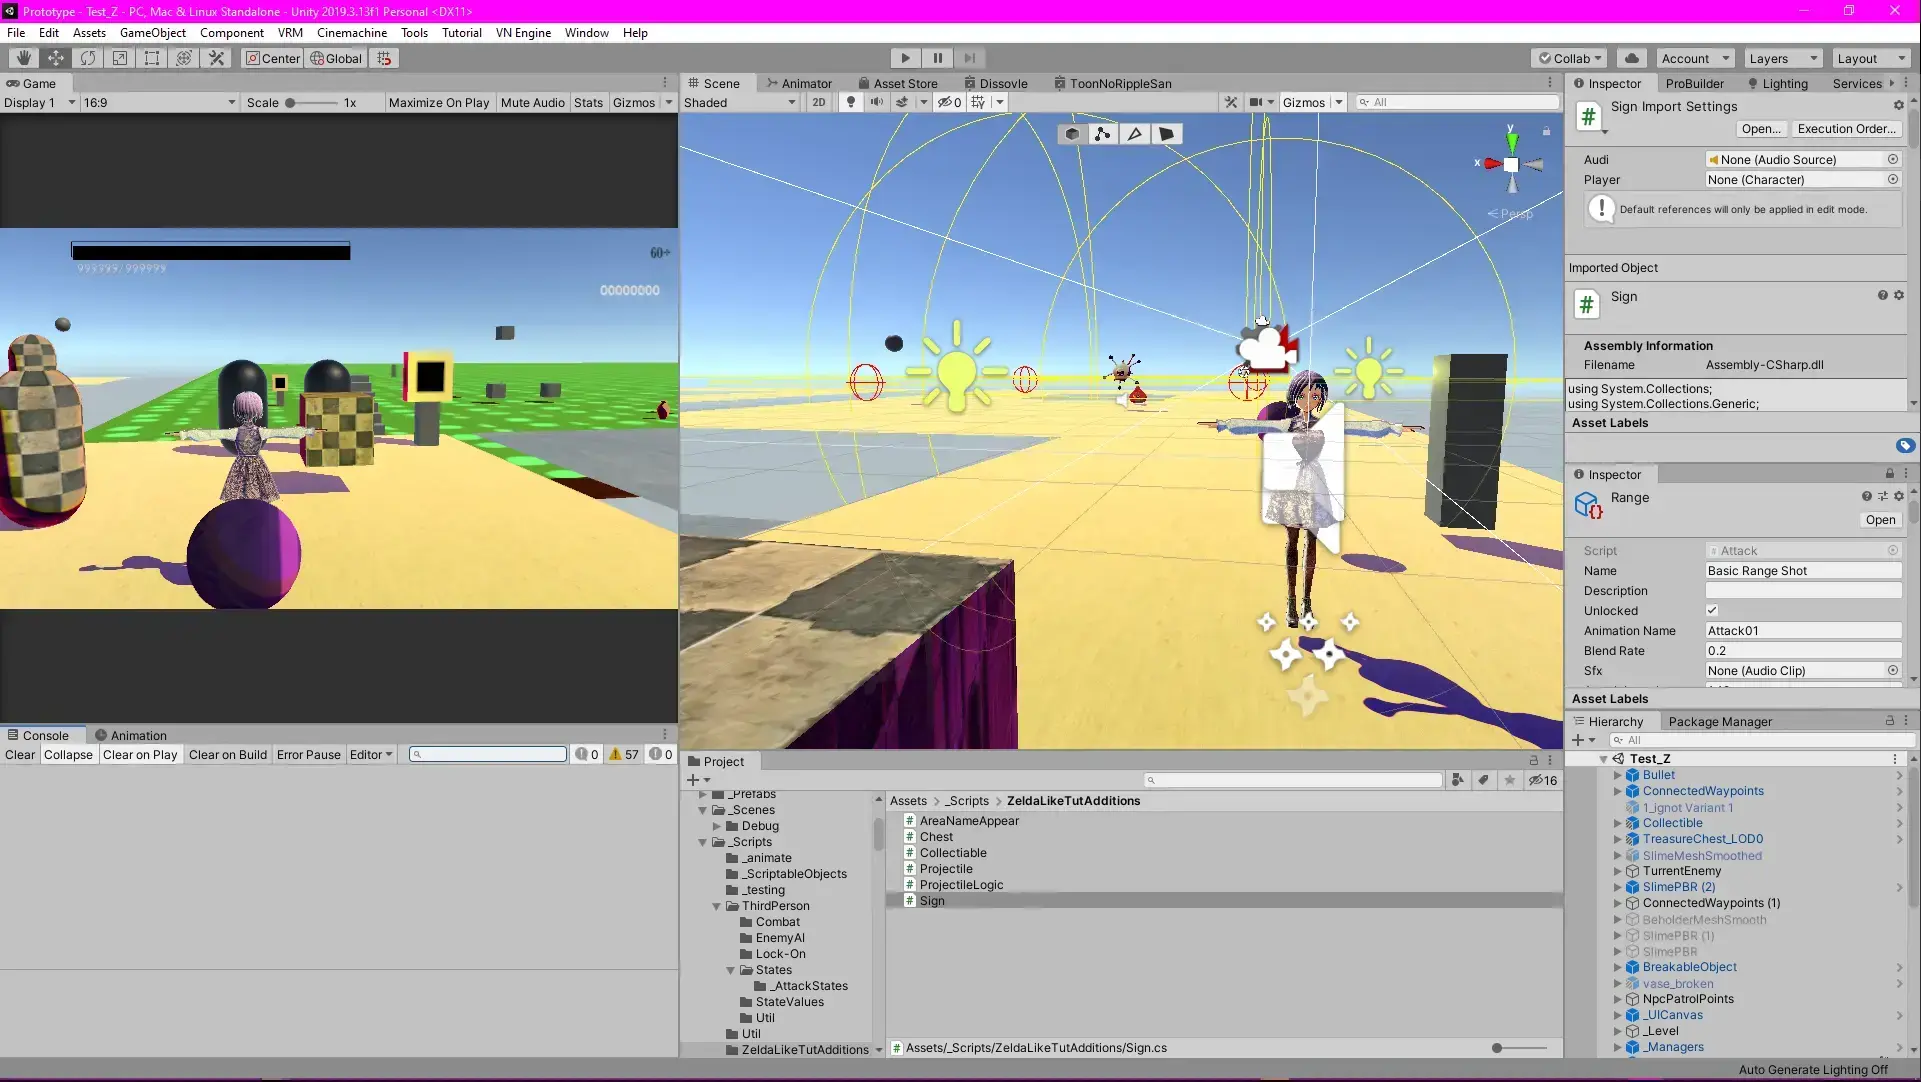1921x1082 pixels.
Task: Select ProBuilder vertex selection mode icon
Action: (x=1102, y=134)
